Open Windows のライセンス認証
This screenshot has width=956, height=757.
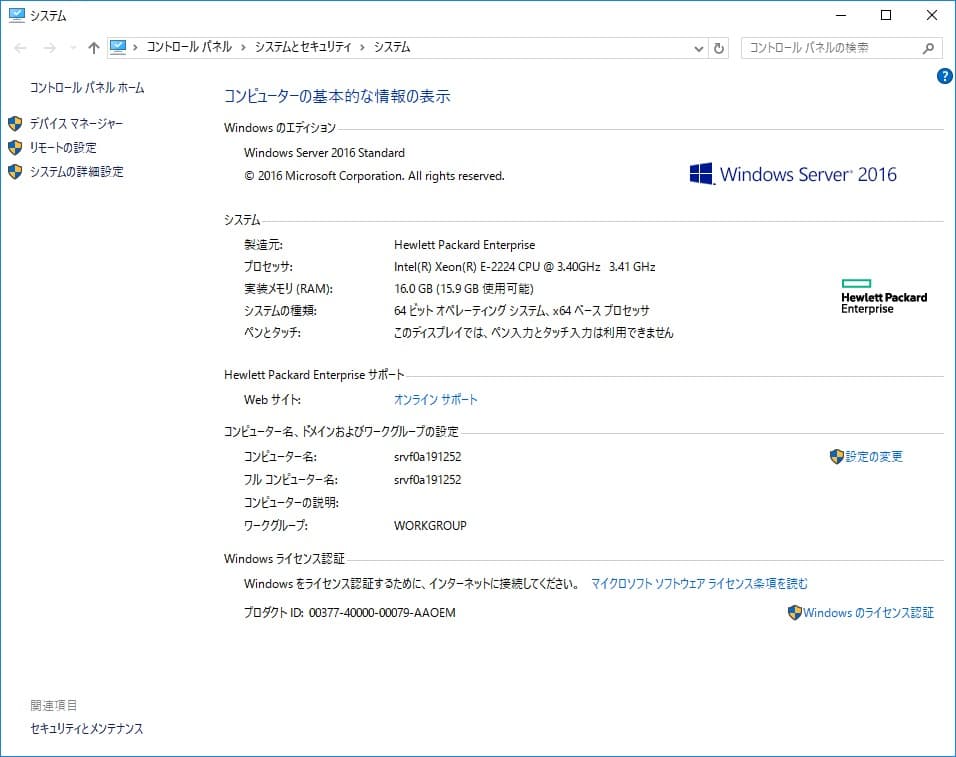[873, 612]
